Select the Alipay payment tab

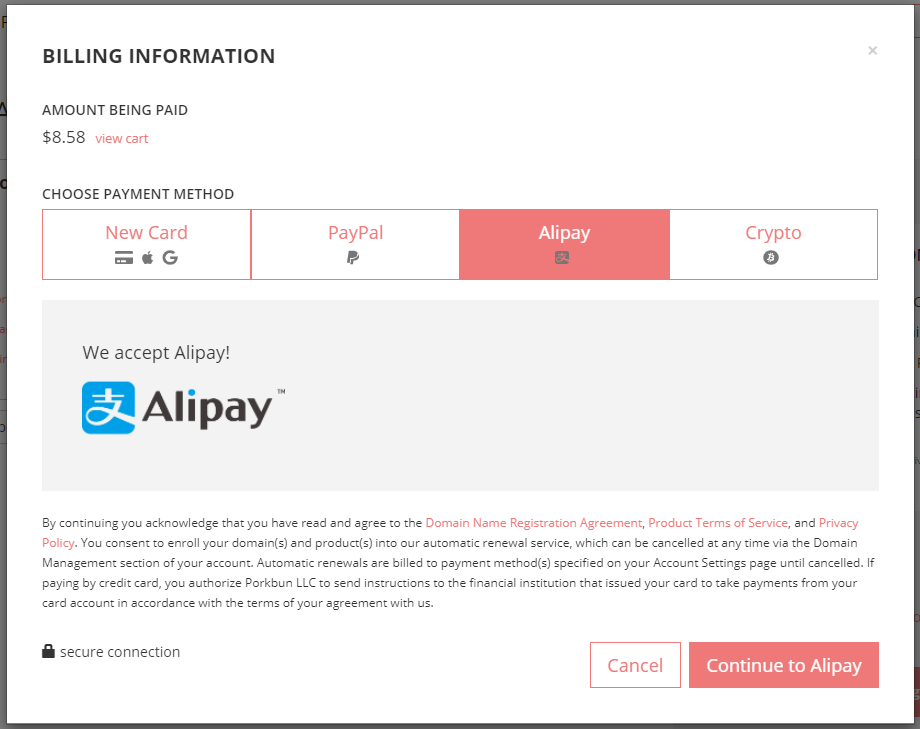click(564, 244)
